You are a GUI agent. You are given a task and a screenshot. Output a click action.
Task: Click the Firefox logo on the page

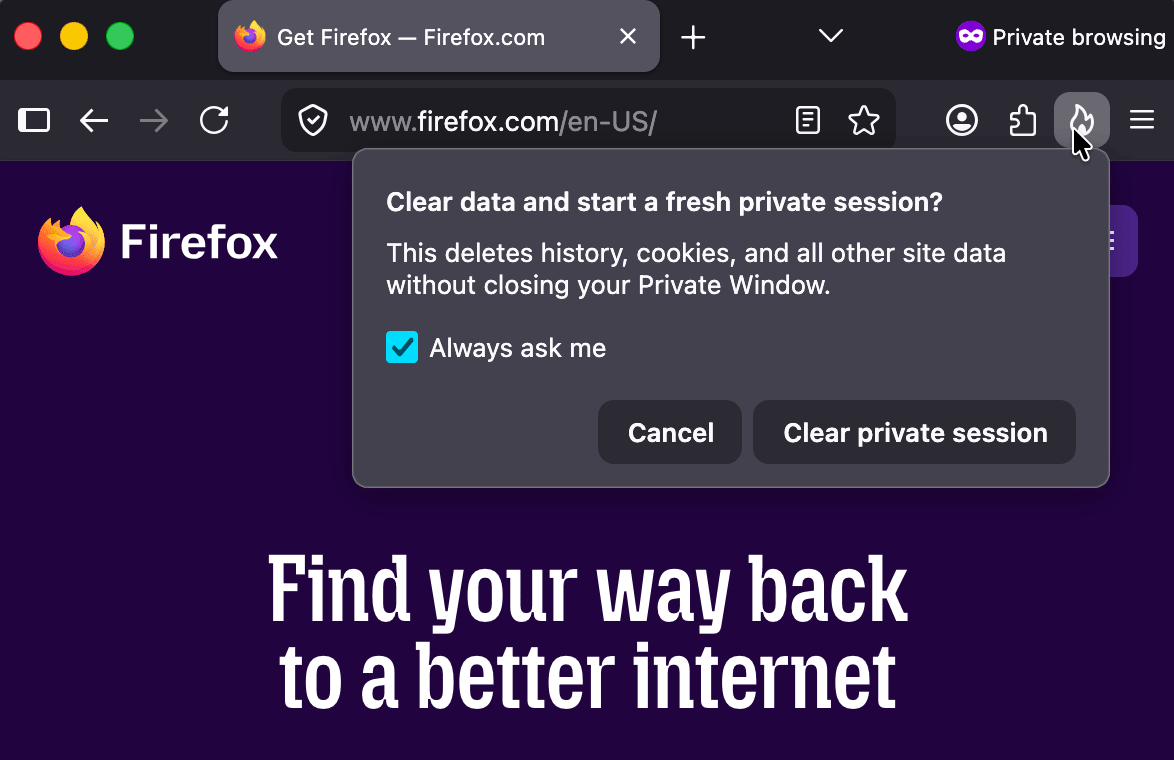pyautogui.click(x=157, y=241)
